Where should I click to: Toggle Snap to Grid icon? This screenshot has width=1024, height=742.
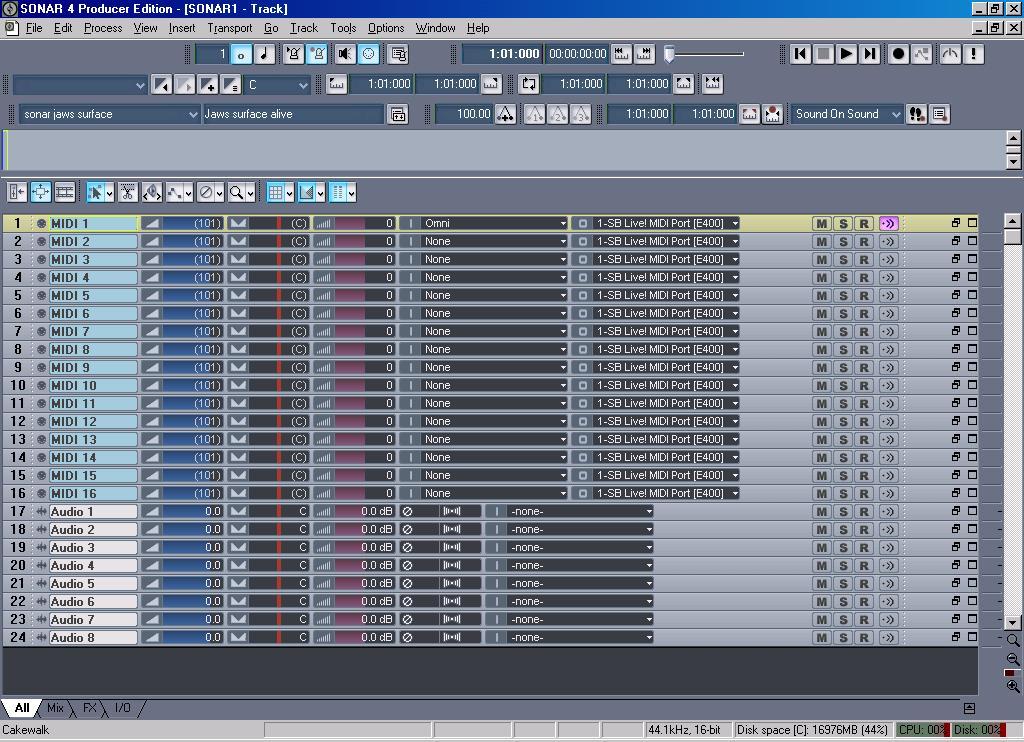pyautogui.click(x=276, y=193)
